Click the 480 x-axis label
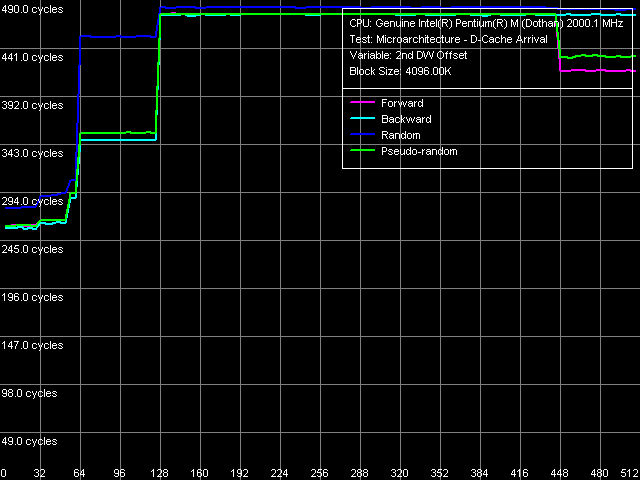Screen dimensions: 640x480 600,473
